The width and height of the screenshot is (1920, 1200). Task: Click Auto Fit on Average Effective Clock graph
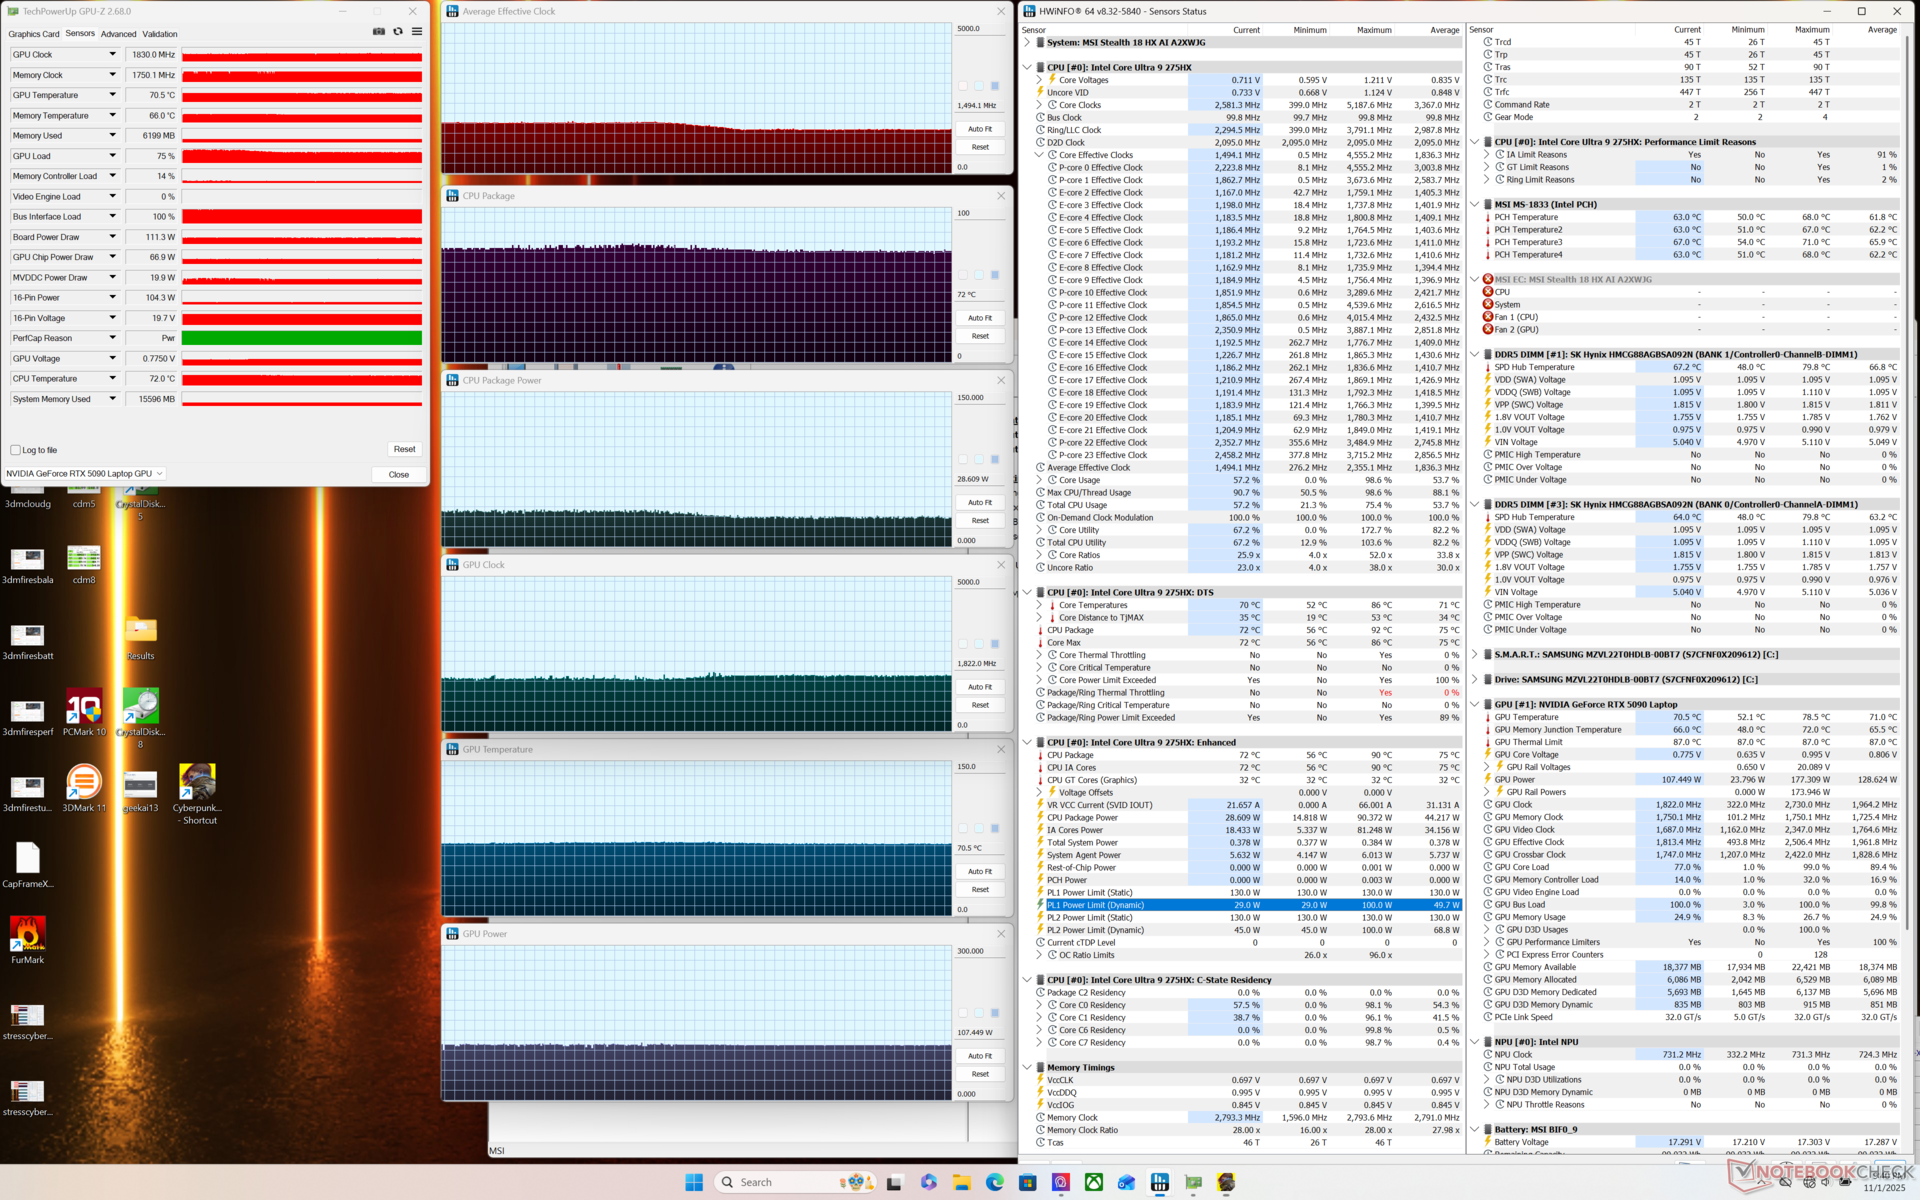980,129
